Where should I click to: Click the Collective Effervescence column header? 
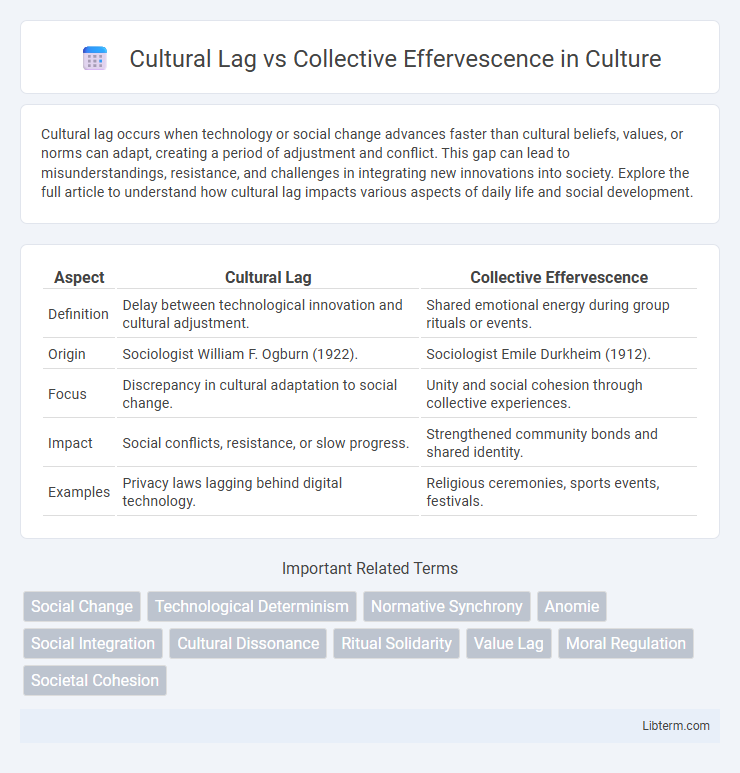tap(559, 278)
